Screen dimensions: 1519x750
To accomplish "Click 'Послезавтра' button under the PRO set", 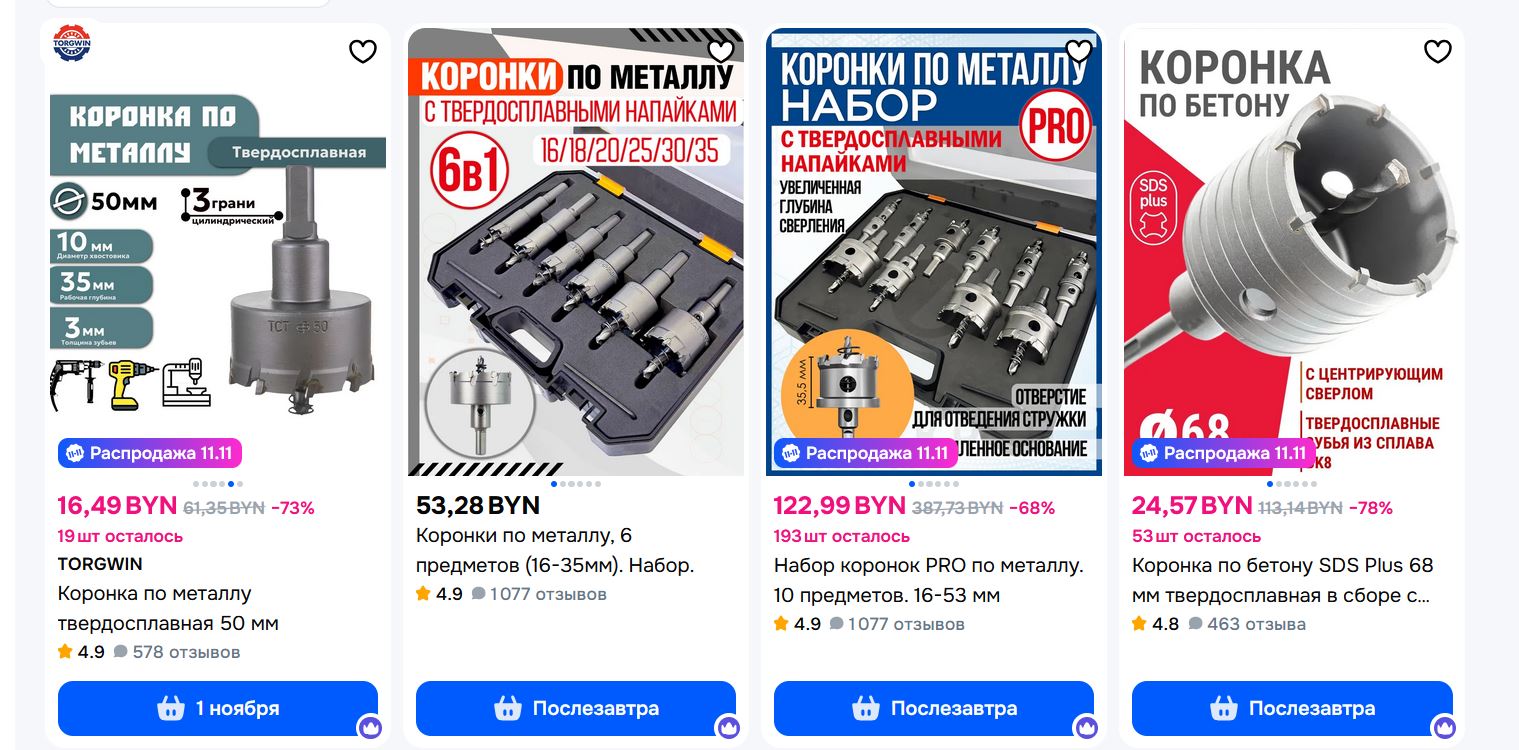I will click(934, 708).
